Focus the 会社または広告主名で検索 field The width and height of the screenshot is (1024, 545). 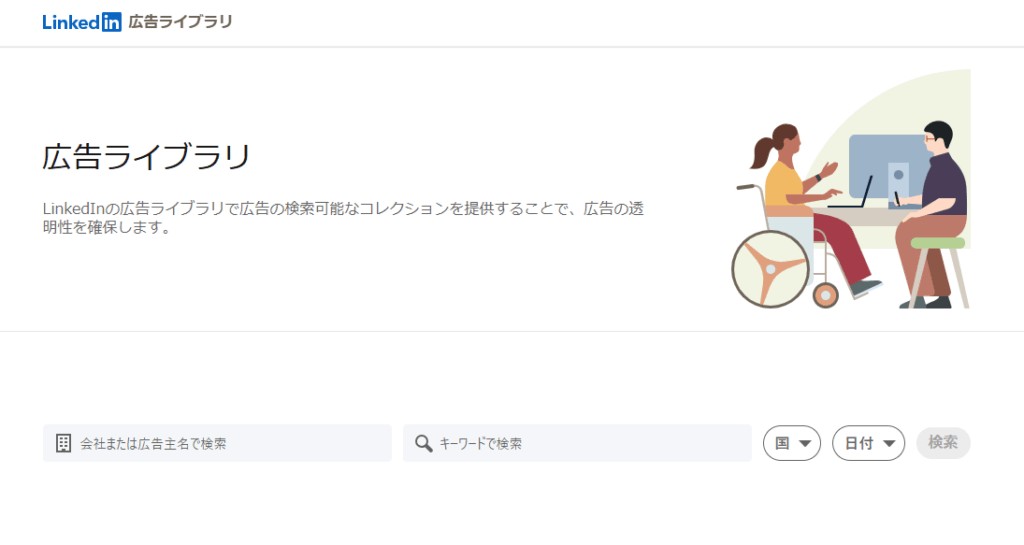point(217,443)
